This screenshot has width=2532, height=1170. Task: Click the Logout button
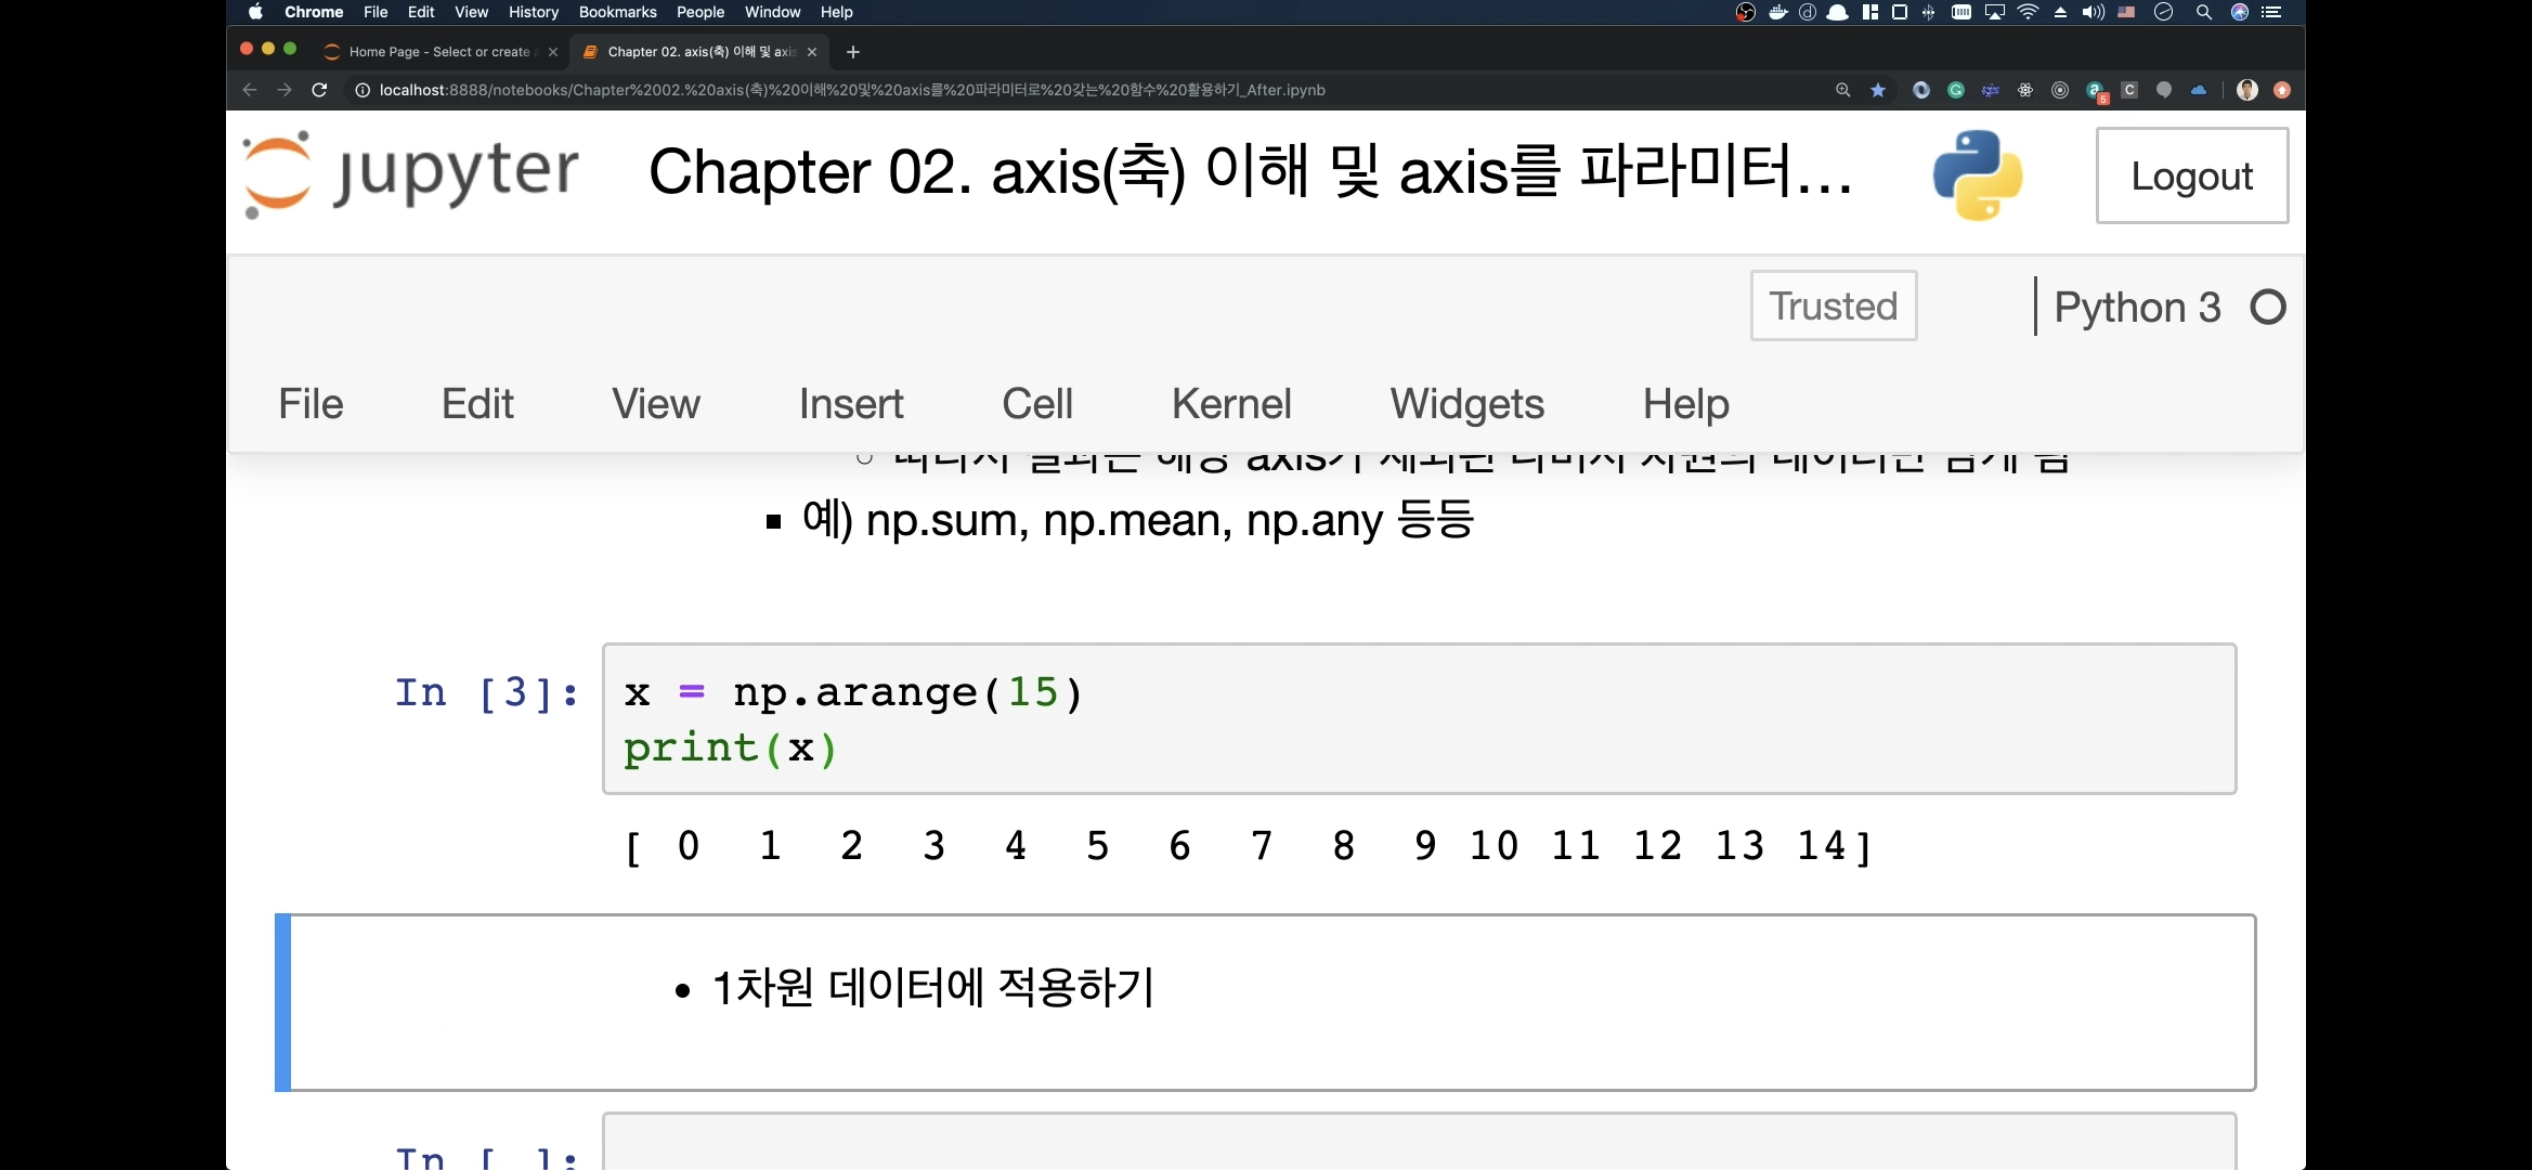(x=2192, y=175)
